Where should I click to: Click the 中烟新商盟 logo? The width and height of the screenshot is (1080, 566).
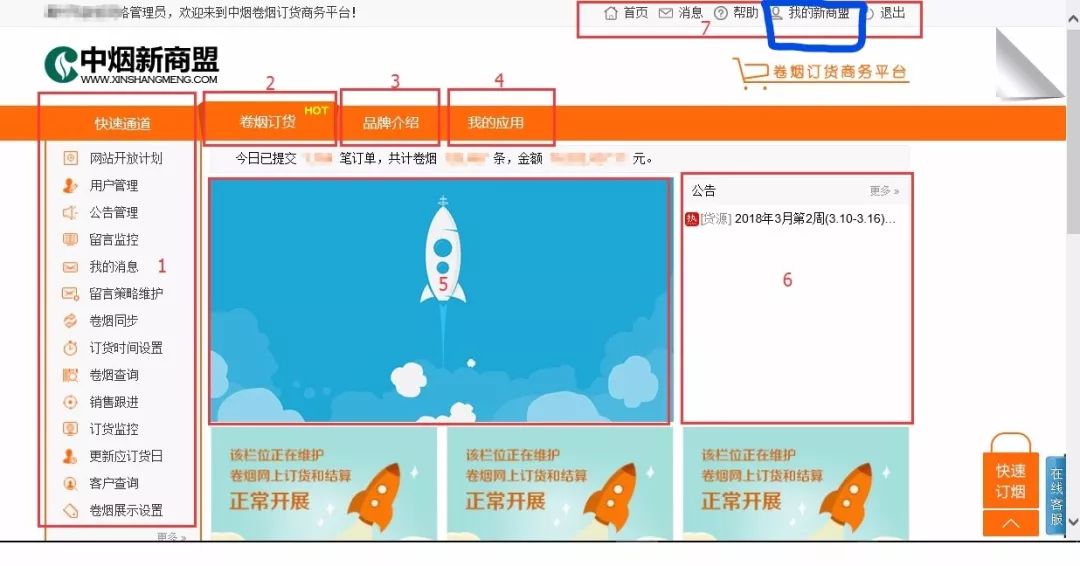(131, 65)
